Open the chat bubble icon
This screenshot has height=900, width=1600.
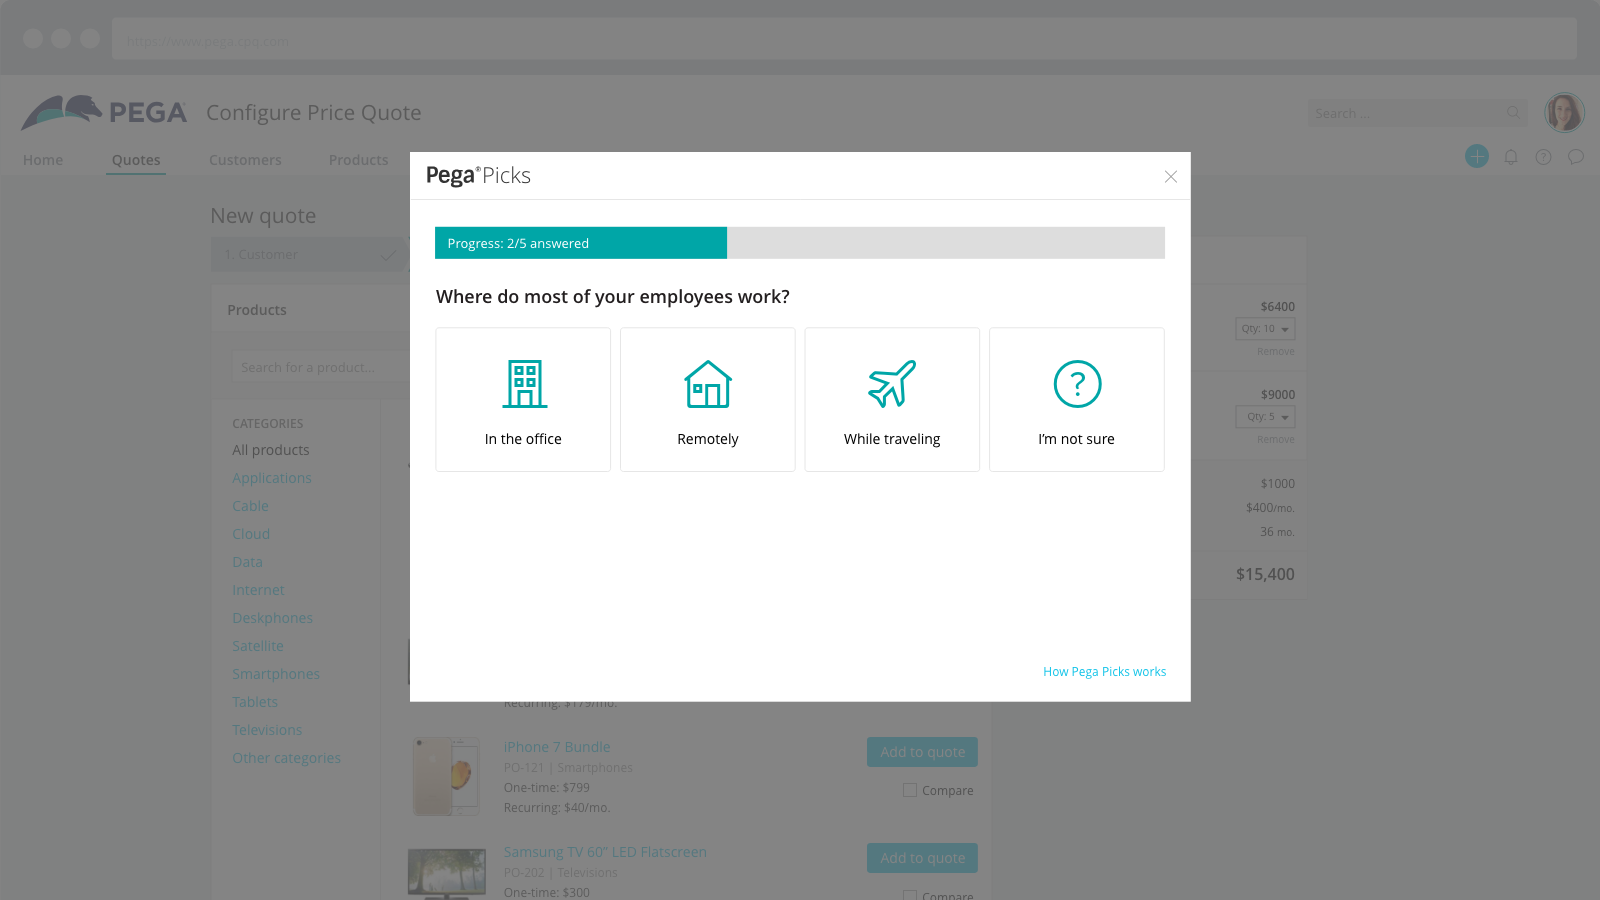(1576, 157)
